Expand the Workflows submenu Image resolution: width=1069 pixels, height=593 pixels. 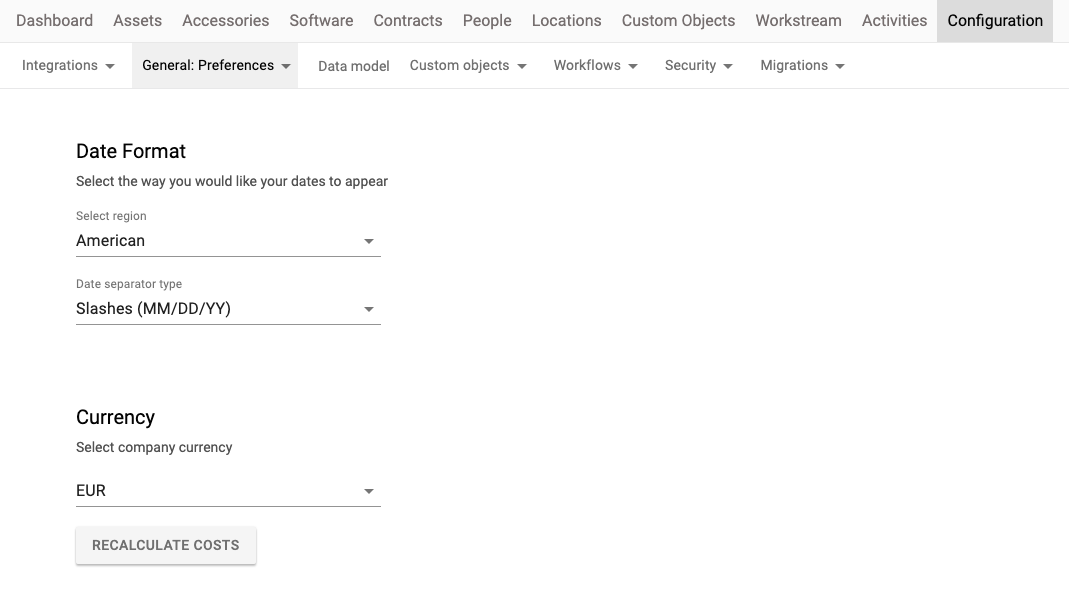[595, 65]
